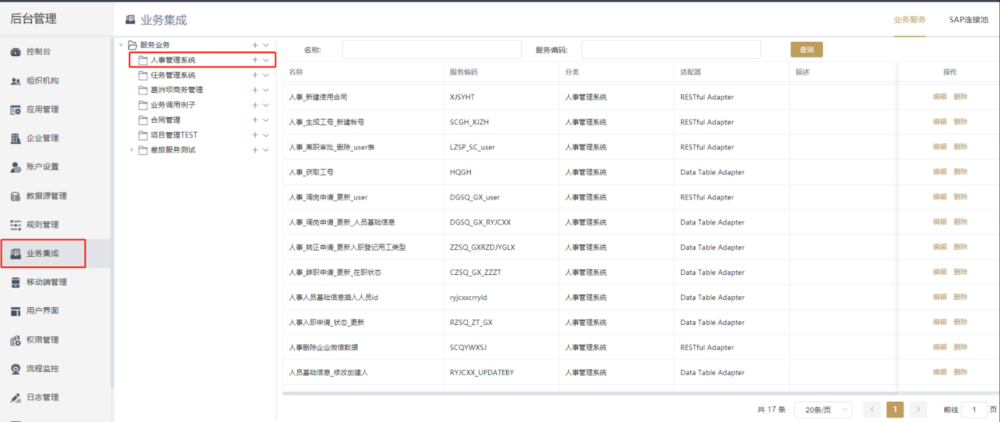Open the 控制台 dashboard in sidebar

pos(40,51)
